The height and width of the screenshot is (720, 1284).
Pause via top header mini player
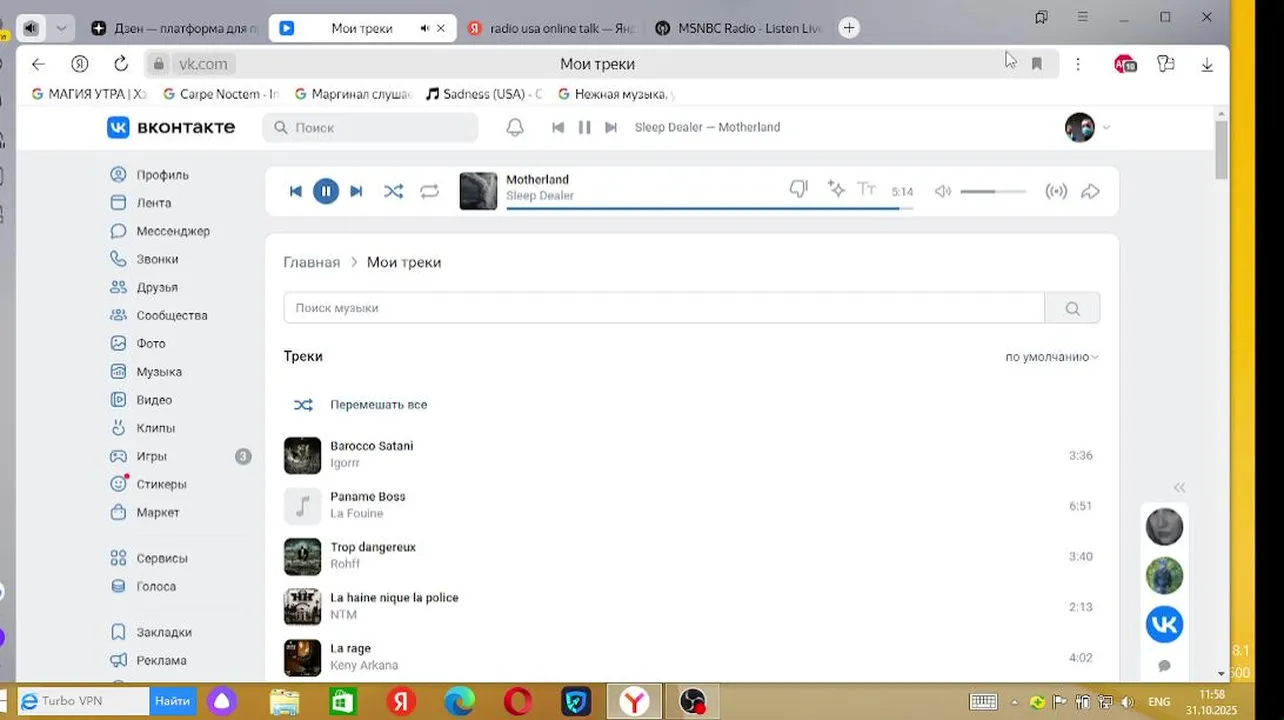click(584, 127)
